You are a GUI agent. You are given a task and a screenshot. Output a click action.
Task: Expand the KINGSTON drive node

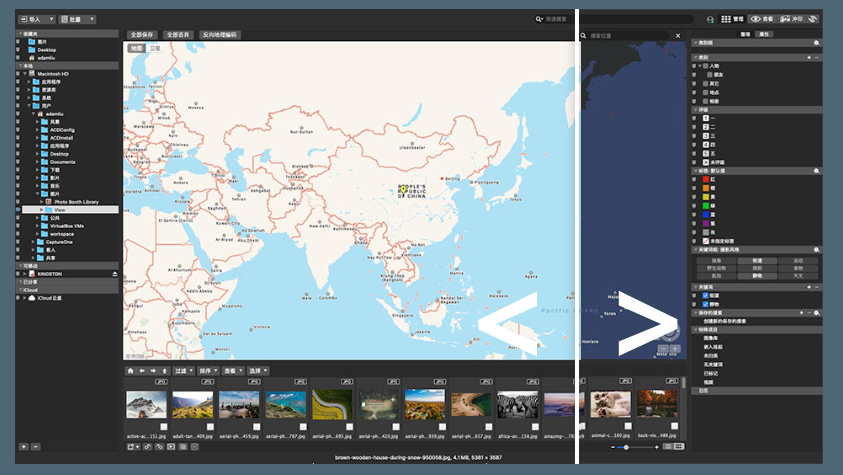pyautogui.click(x=25, y=274)
